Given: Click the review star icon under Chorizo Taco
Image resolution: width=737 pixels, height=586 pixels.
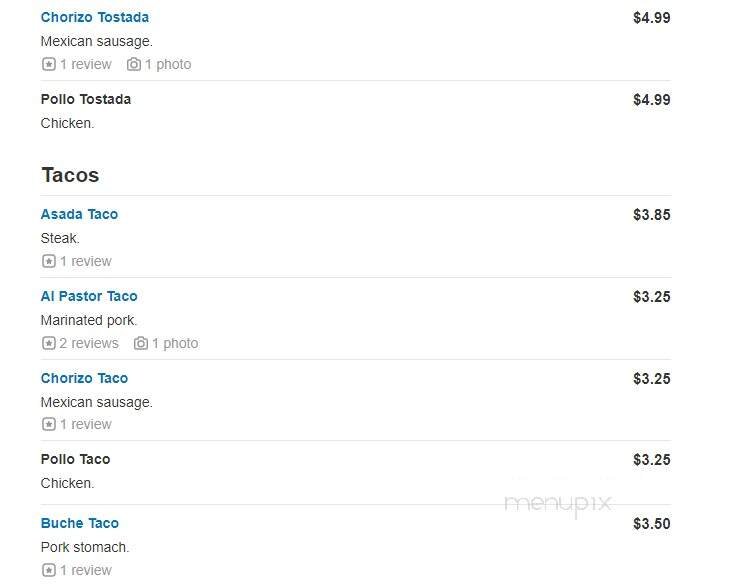Looking at the screenshot, I should pyautogui.click(x=48, y=424).
